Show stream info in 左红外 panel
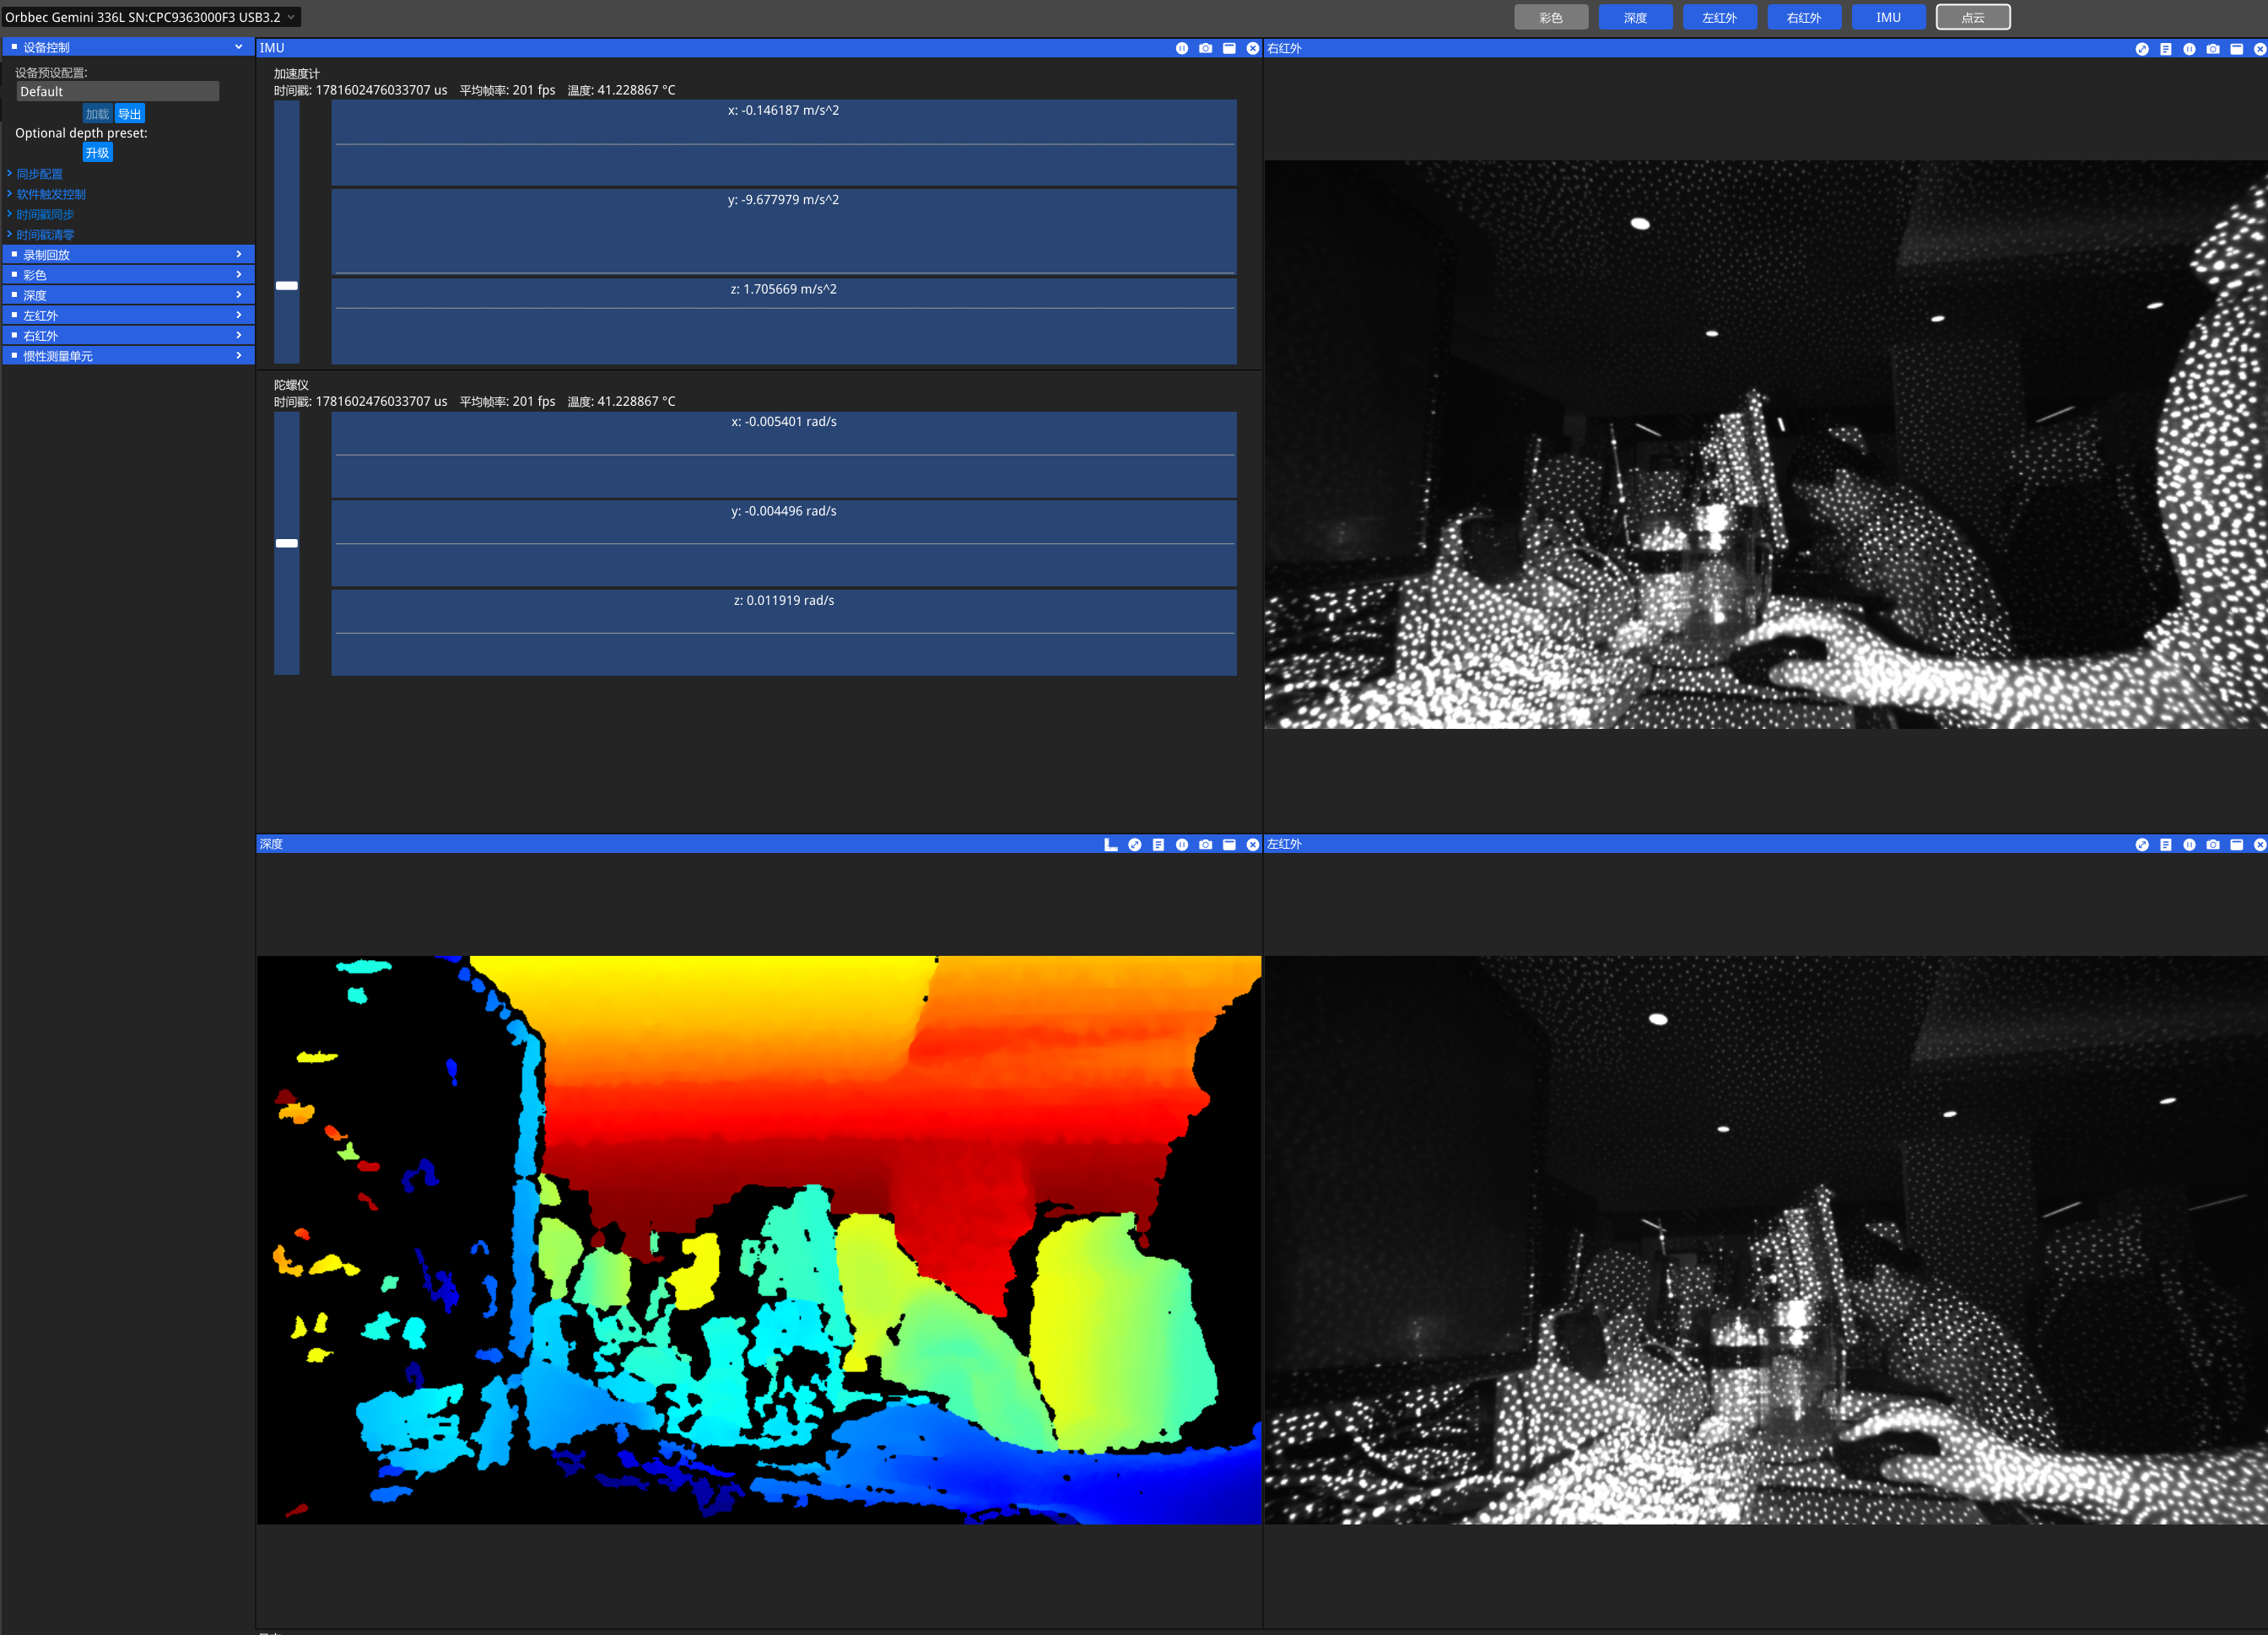 2166,845
